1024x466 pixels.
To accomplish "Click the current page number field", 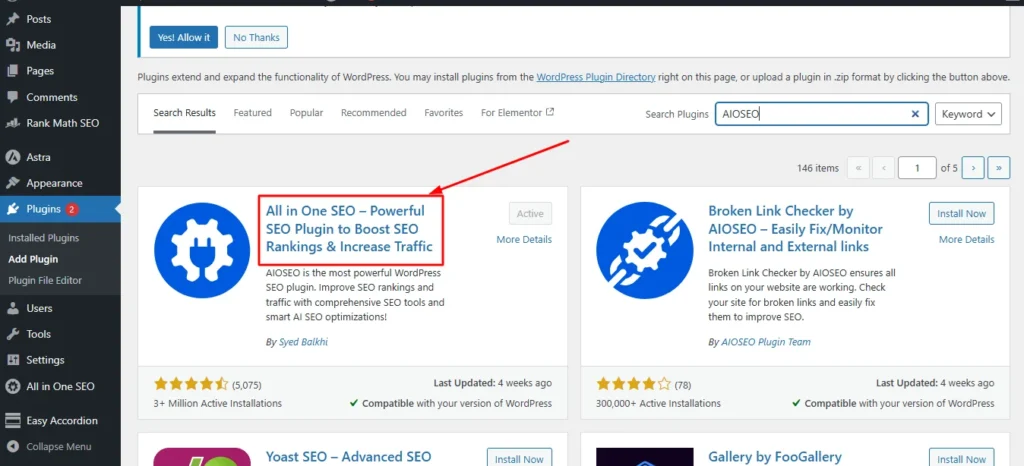I will click(x=917, y=168).
